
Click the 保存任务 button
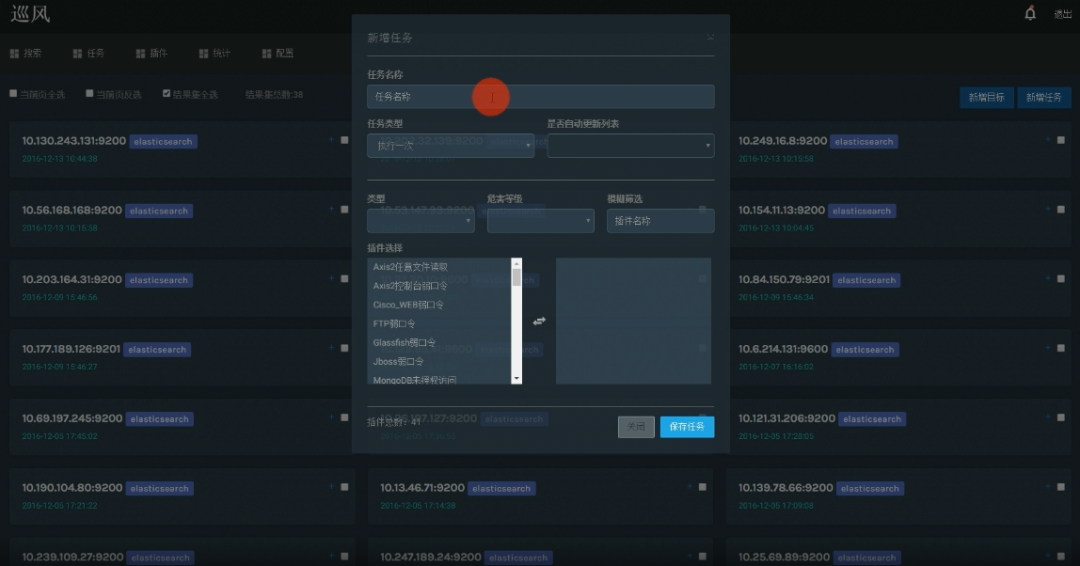pyautogui.click(x=687, y=427)
